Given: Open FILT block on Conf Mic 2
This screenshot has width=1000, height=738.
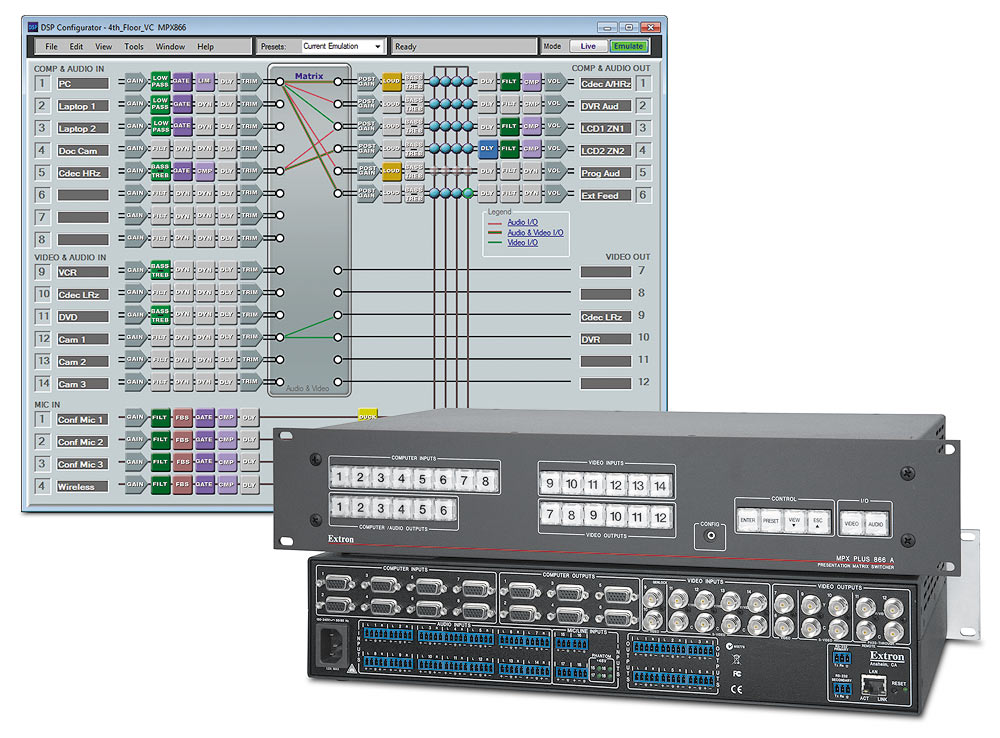Looking at the screenshot, I should pos(160,439).
